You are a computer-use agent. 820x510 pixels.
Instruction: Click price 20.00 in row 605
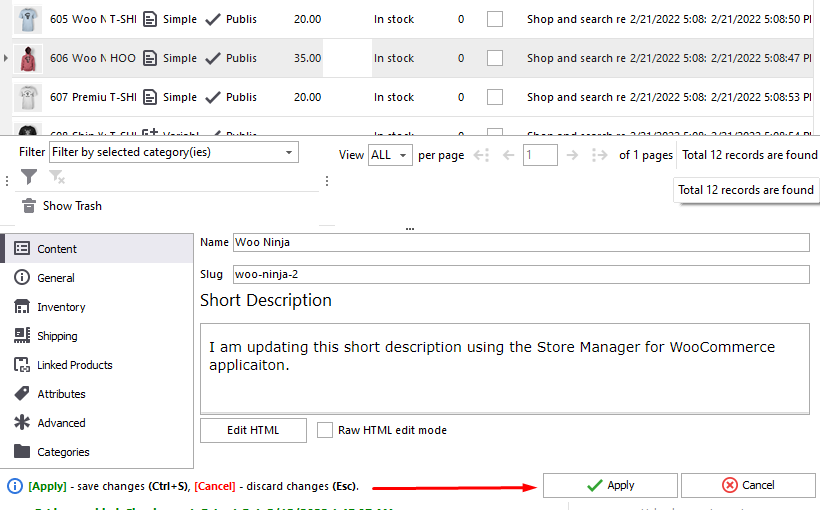(308, 19)
